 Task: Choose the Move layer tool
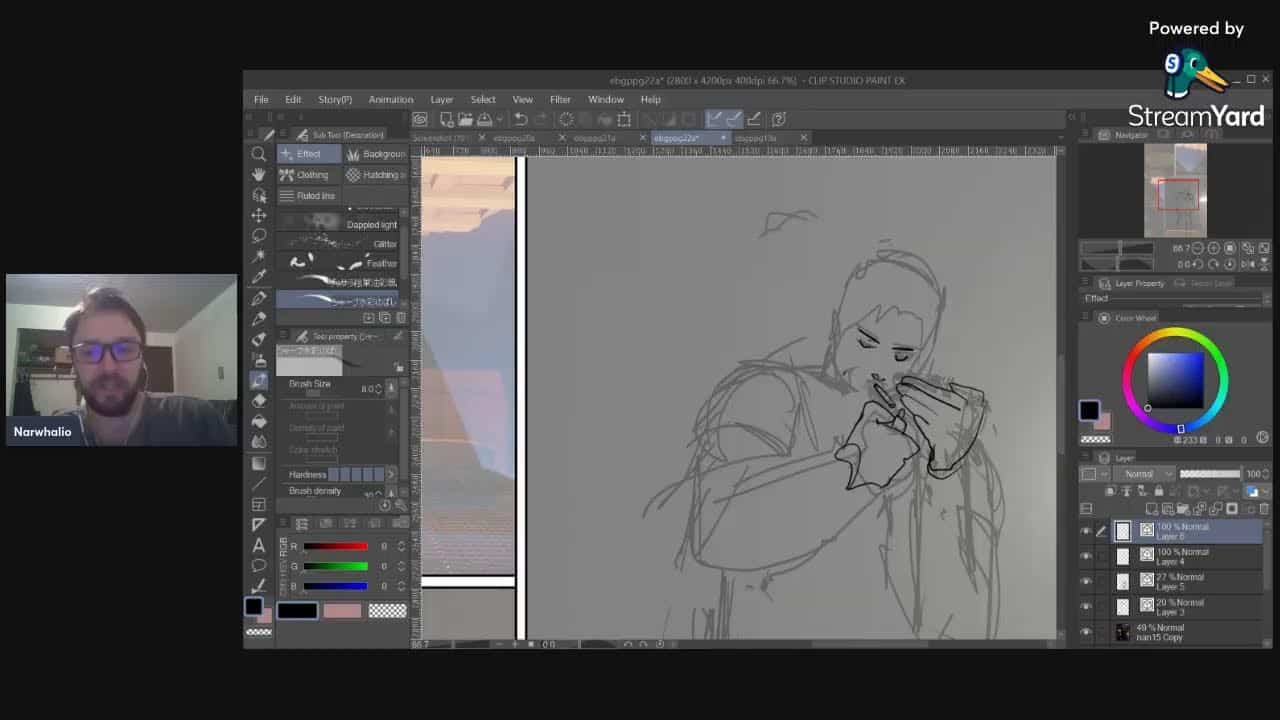point(259,215)
